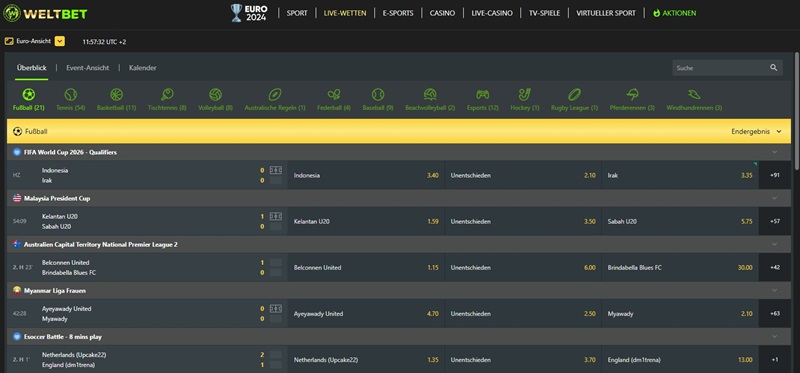
Task: Expand +91 markets for Indonesia vs Irak
Action: [x=774, y=175]
